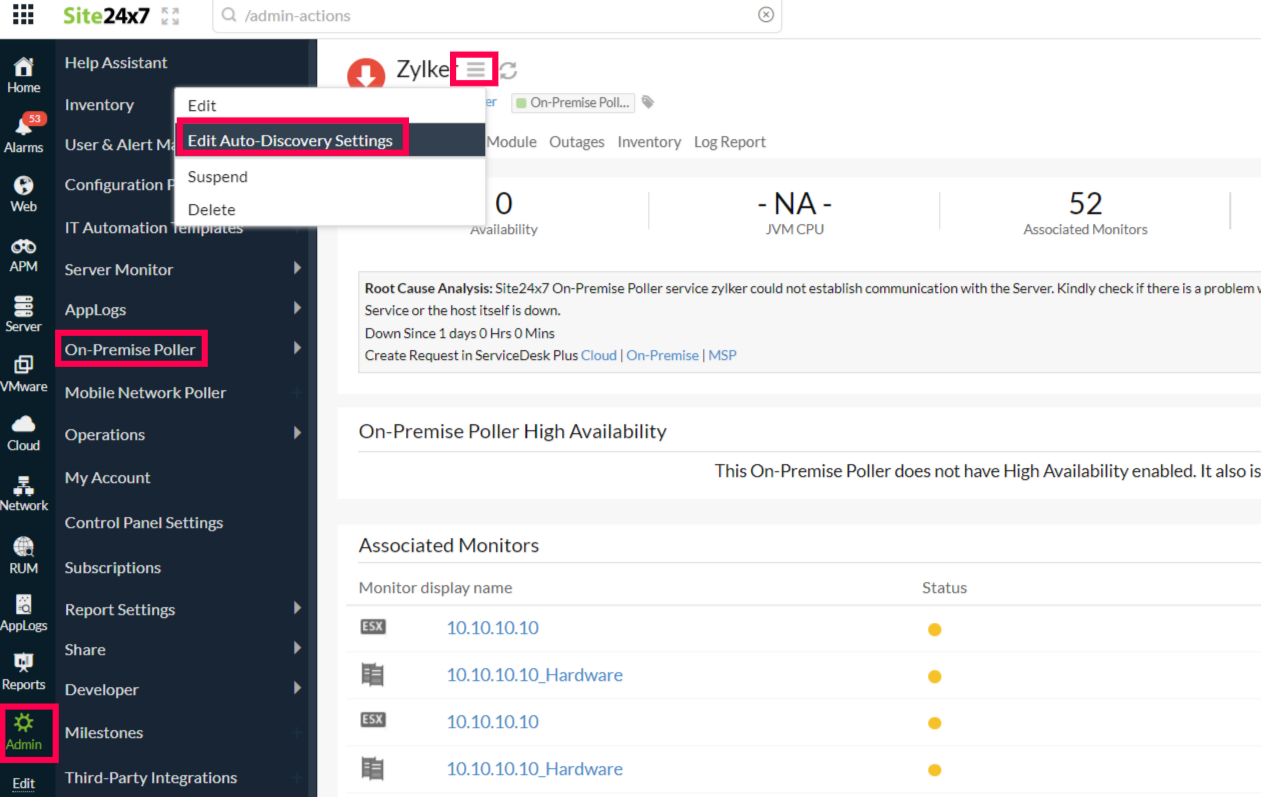
Task: Click the MSP ServiceDesk Plus link
Action: pyautogui.click(x=722, y=355)
